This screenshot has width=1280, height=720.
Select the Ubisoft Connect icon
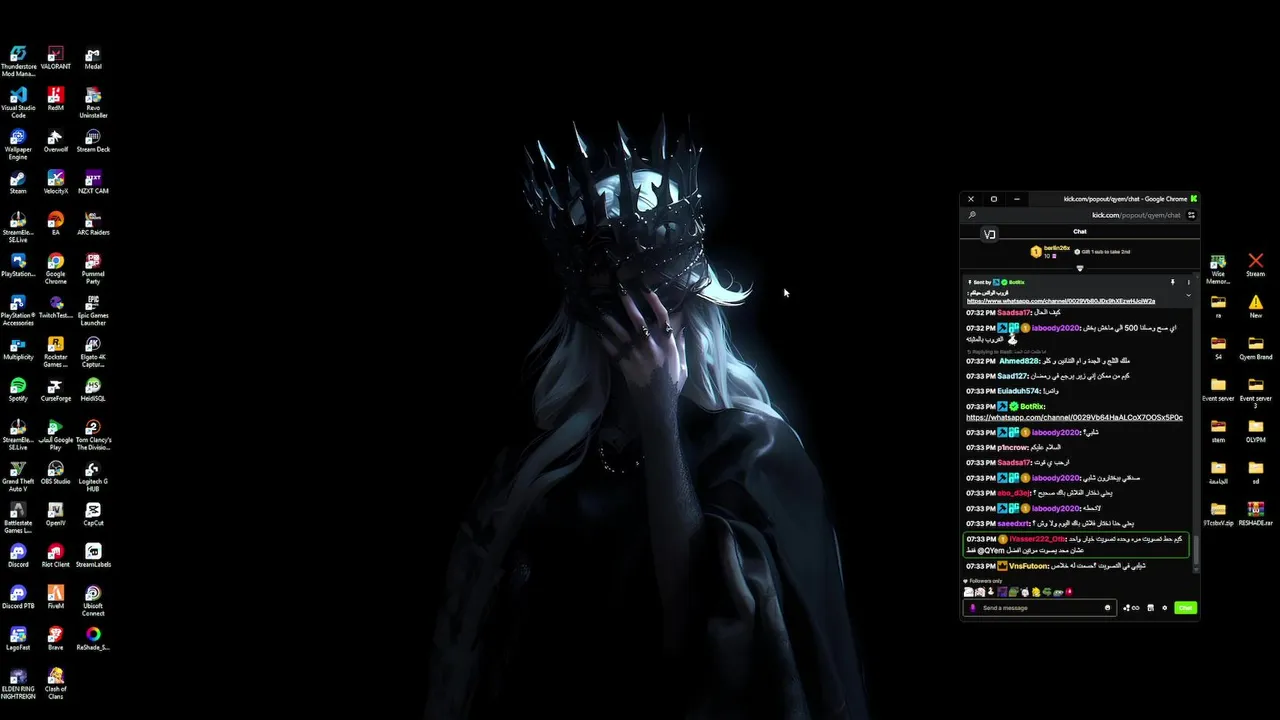[x=93, y=600]
